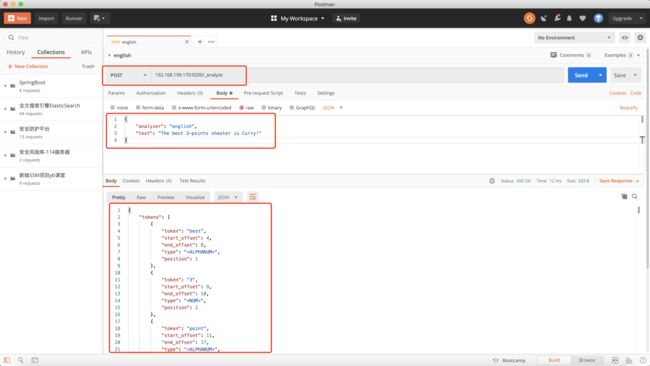Open keyboard shortcuts icon in bottom bar
Image resolution: width=650 pixels, height=366 pixels.
[629, 360]
